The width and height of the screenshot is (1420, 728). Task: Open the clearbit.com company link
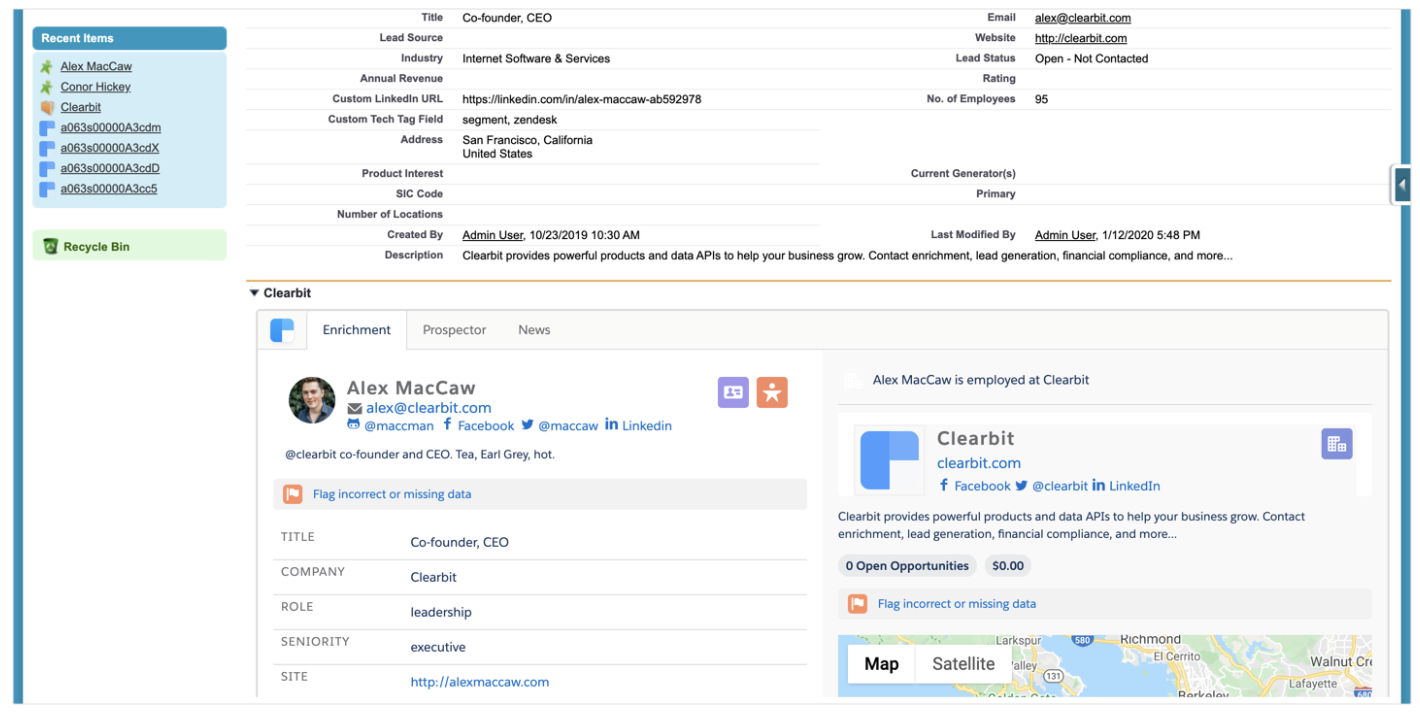pos(979,463)
